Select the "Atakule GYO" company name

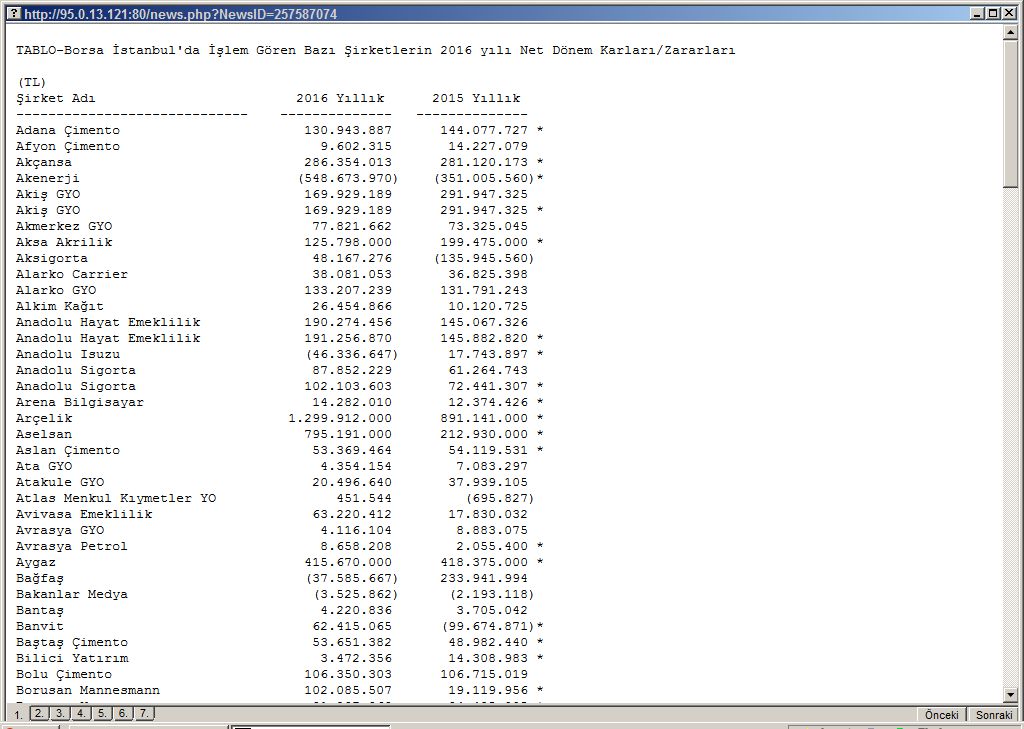pos(59,483)
